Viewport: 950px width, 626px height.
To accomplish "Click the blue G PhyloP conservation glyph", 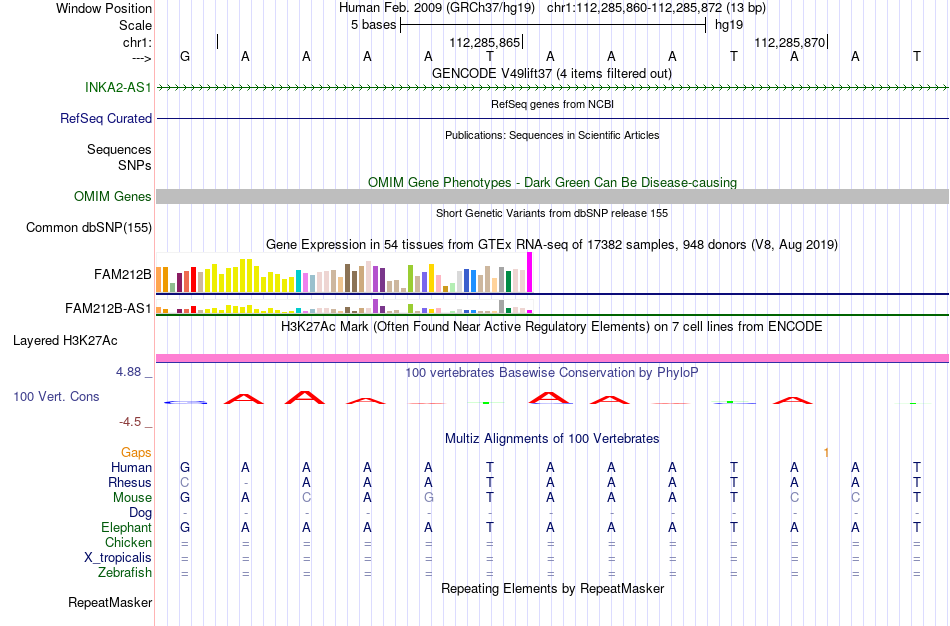I will point(185,402).
